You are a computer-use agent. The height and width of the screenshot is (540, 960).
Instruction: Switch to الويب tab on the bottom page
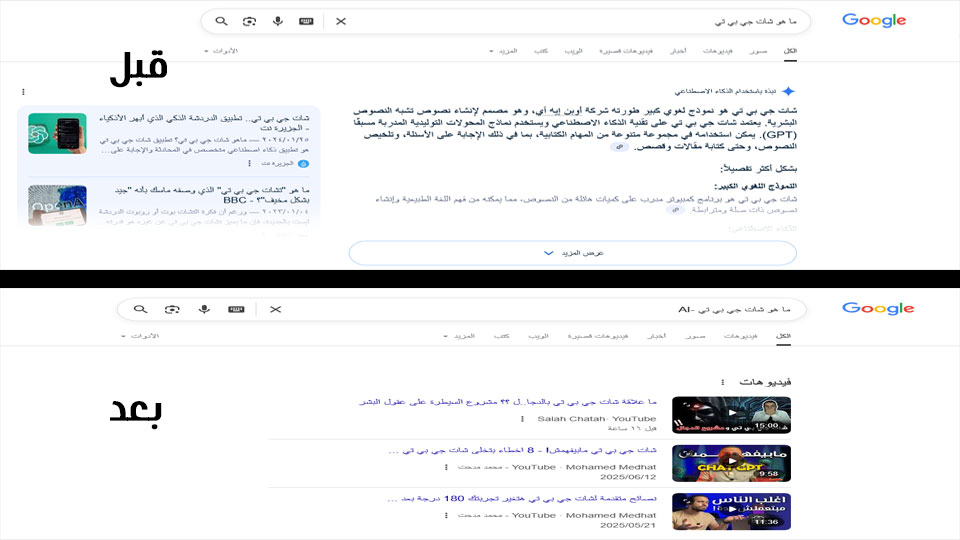[538, 336]
